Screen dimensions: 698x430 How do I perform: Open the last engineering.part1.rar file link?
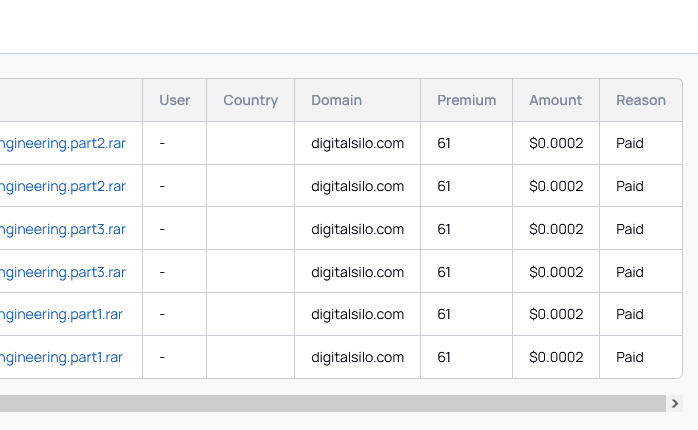61,357
